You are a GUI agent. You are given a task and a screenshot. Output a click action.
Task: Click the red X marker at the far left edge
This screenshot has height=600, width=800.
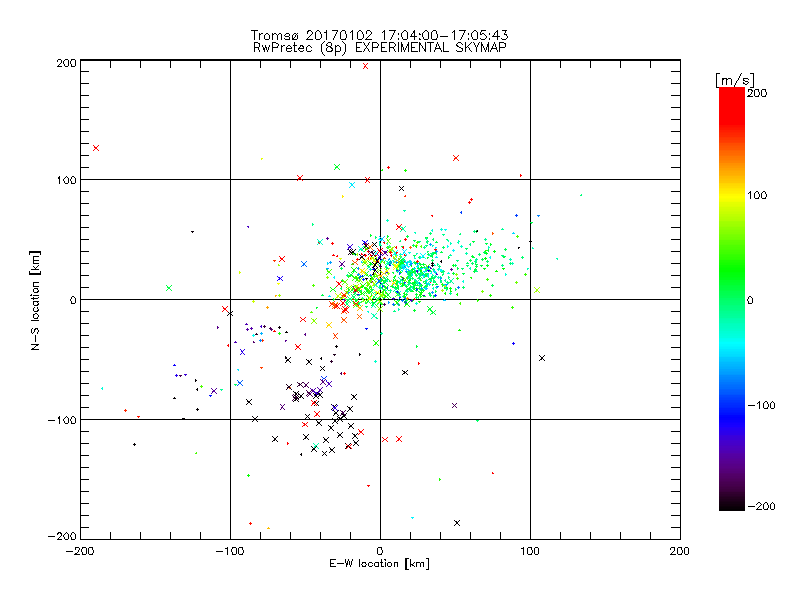tap(96, 148)
